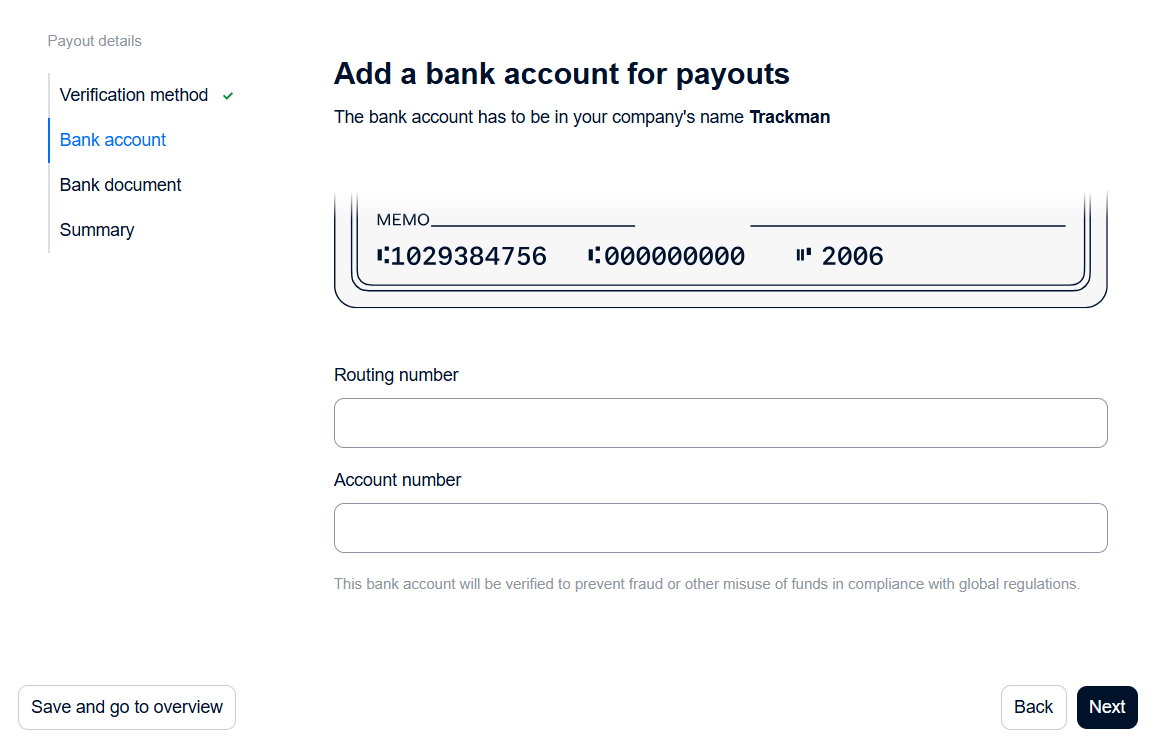Click the Routing number field label
This screenshot has width=1157, height=738.
pos(396,375)
